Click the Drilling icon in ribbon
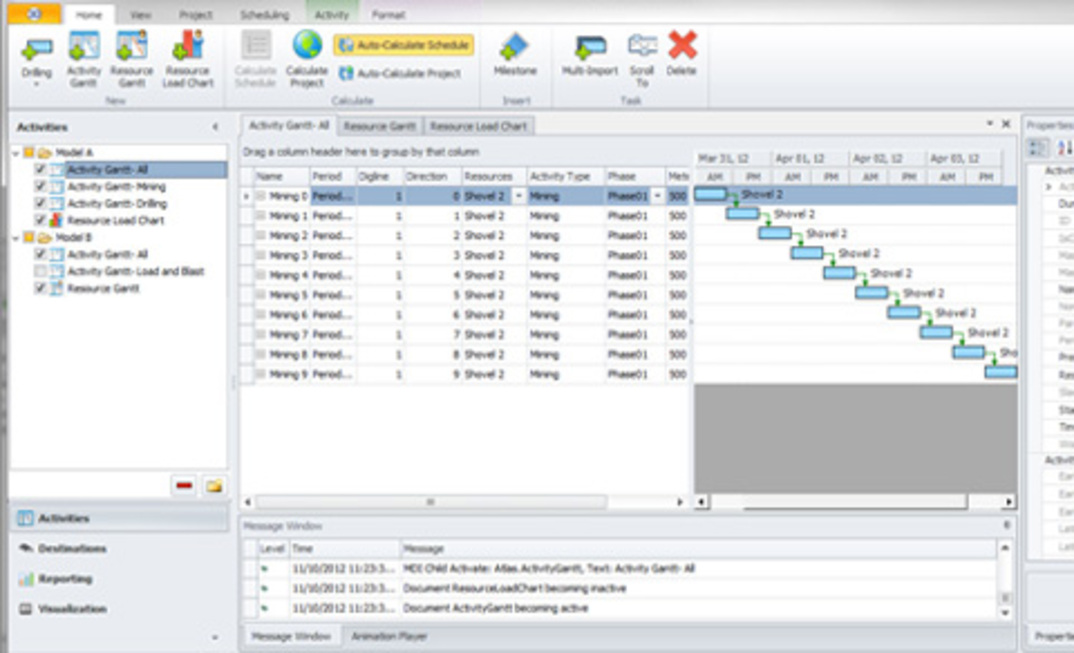 click(x=37, y=50)
